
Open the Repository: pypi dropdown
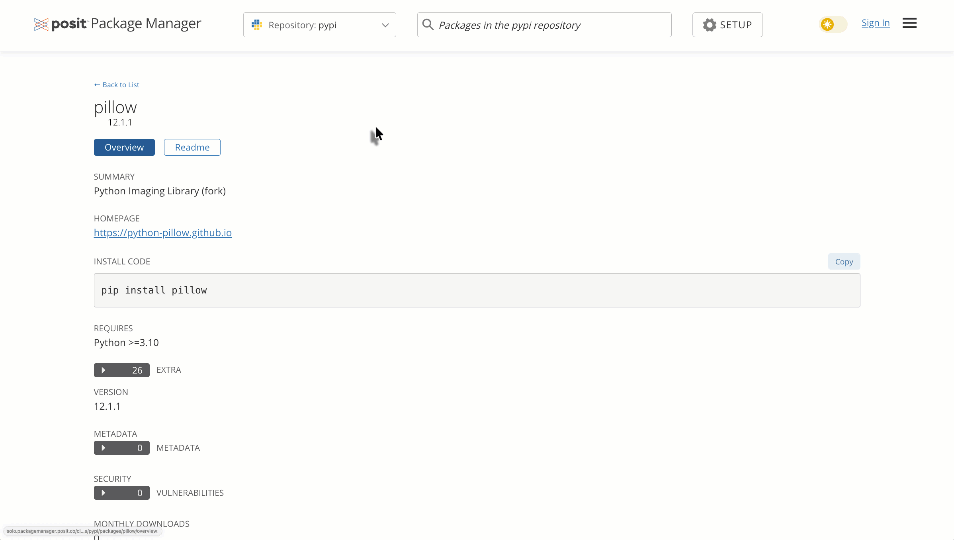[319, 25]
